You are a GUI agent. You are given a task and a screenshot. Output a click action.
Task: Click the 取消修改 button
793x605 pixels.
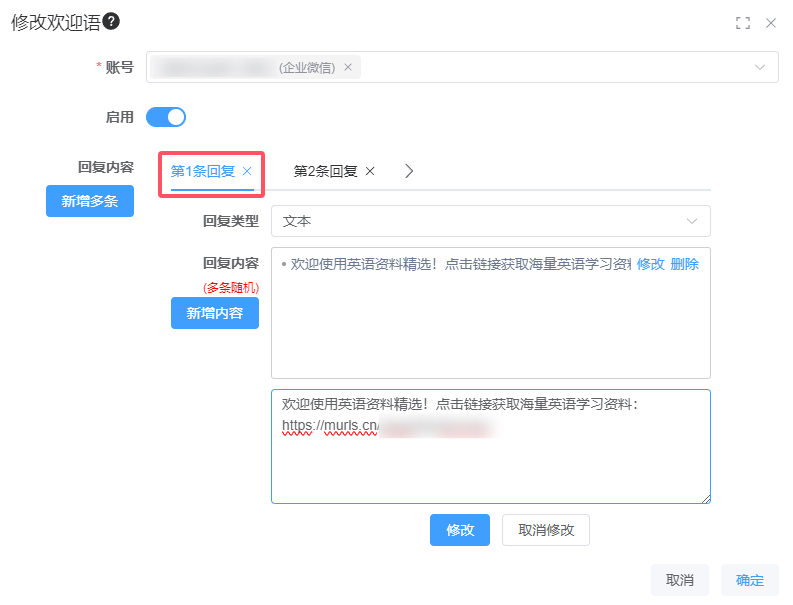(x=546, y=530)
